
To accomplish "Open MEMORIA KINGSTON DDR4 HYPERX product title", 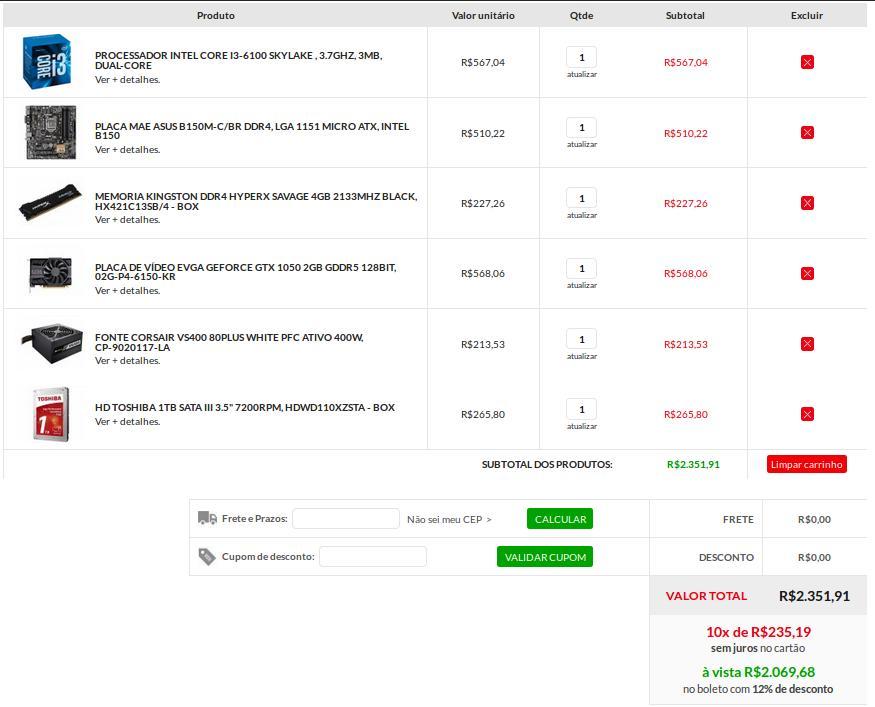I will coord(256,201).
